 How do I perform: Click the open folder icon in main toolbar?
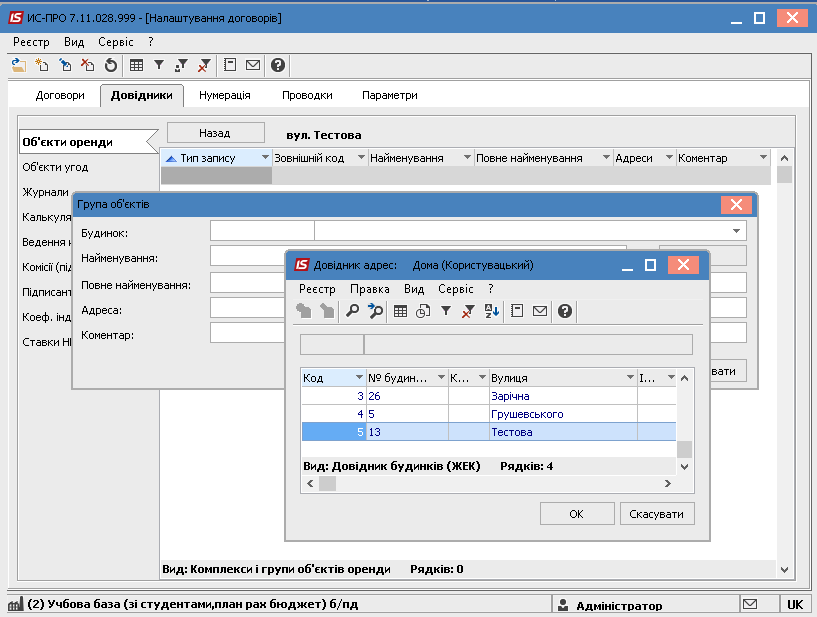click(x=19, y=65)
